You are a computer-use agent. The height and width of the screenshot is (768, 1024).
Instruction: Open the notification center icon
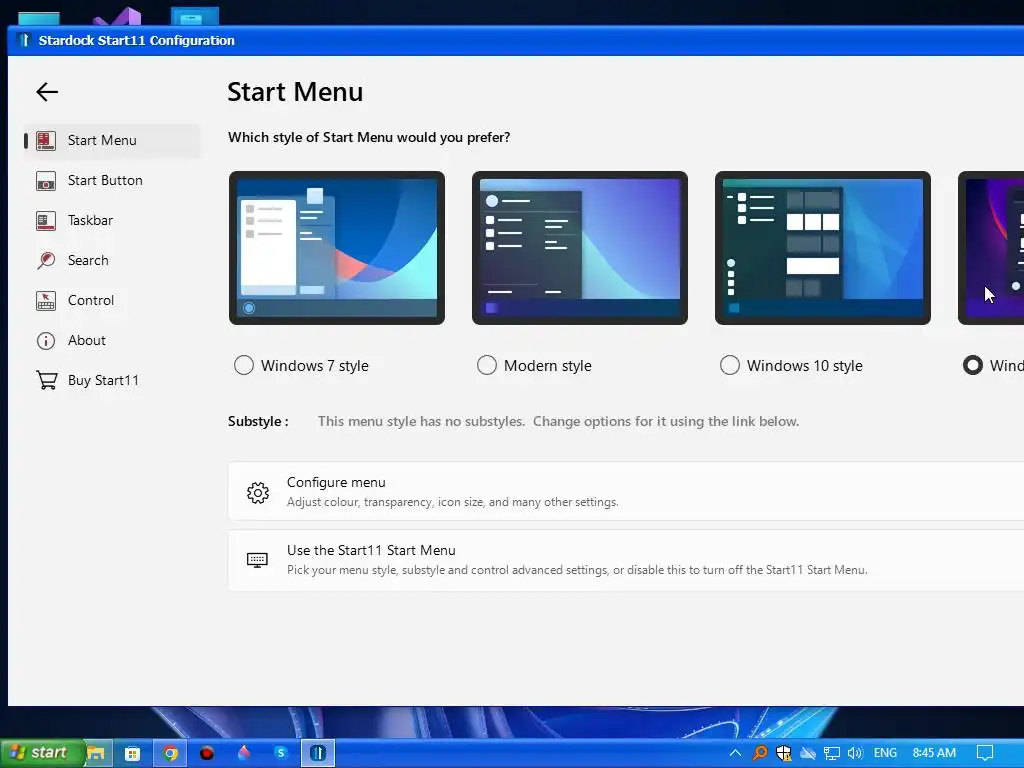(985, 753)
